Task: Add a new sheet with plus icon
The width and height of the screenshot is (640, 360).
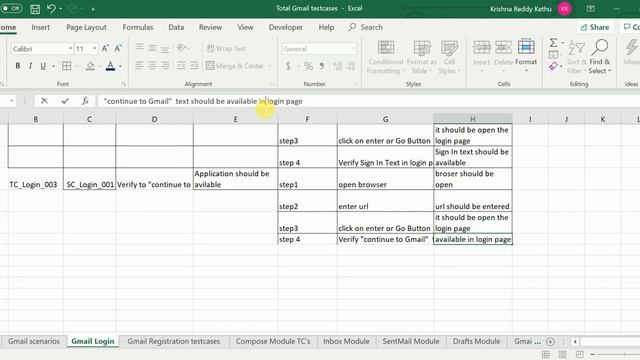Action: (550, 342)
